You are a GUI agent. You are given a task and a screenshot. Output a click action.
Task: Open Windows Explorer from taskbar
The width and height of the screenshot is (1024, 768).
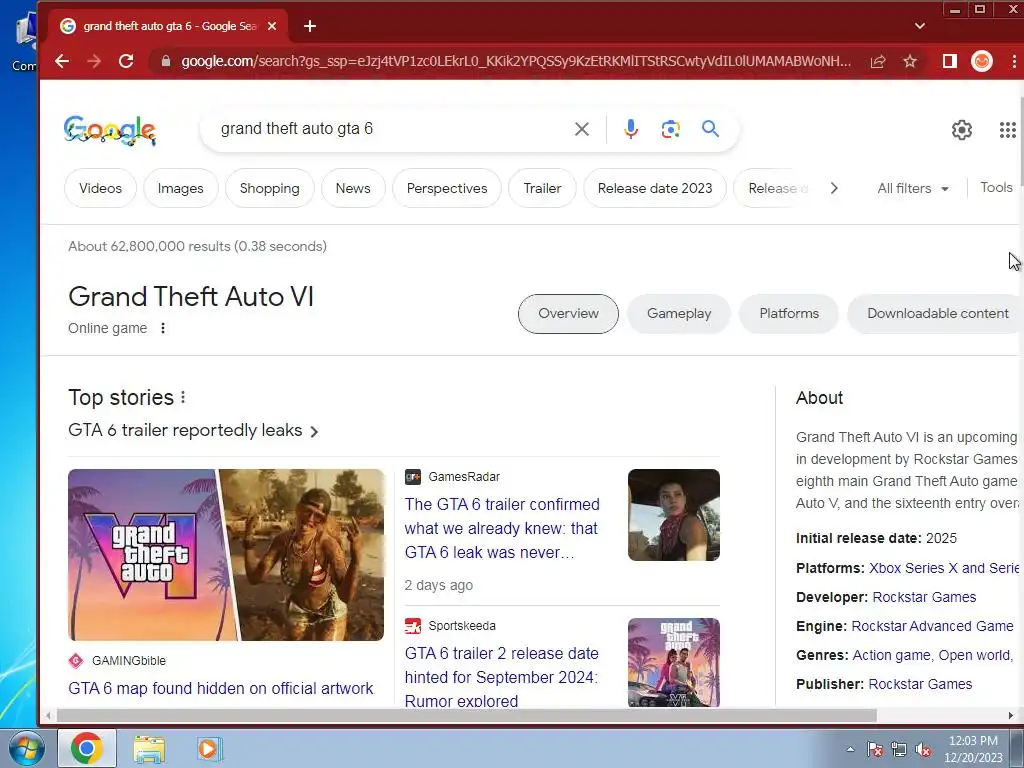(x=149, y=748)
